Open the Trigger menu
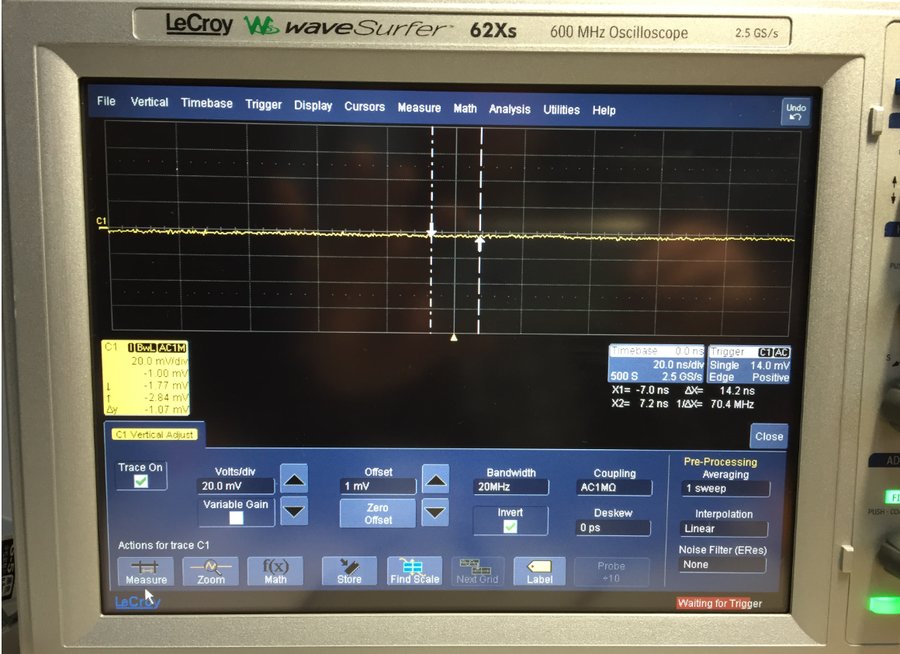Viewport: 900px width, 654px height. 263,105
